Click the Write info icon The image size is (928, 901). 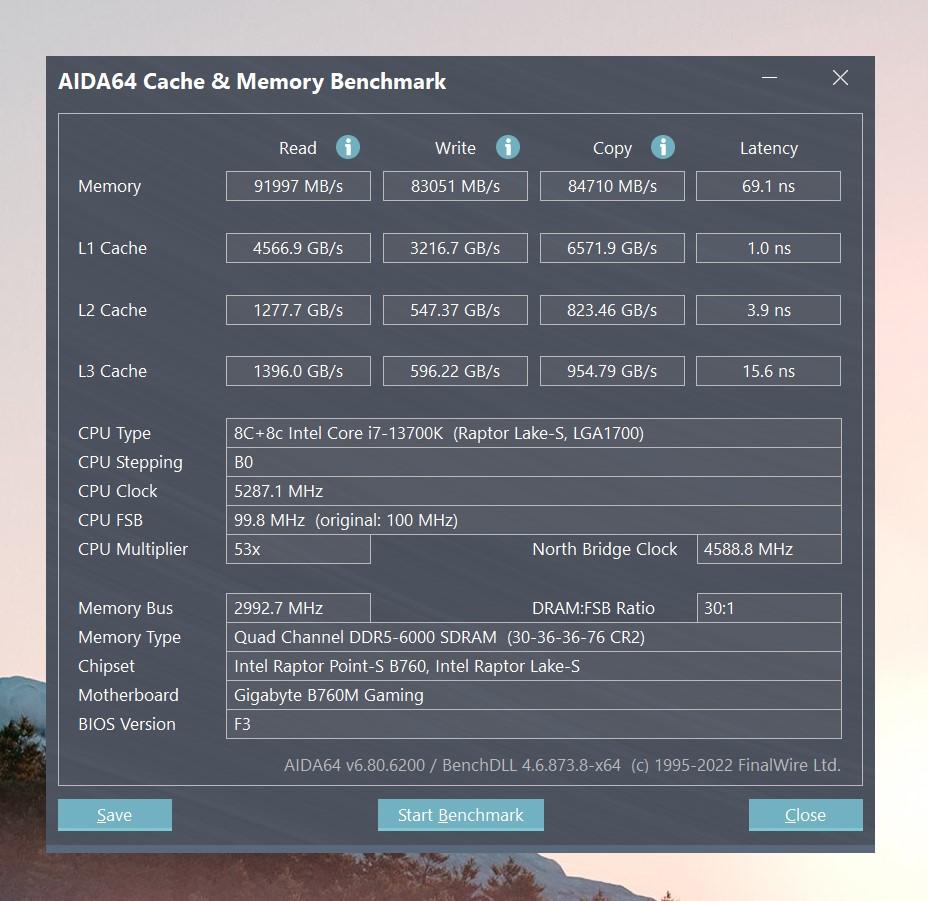508,147
